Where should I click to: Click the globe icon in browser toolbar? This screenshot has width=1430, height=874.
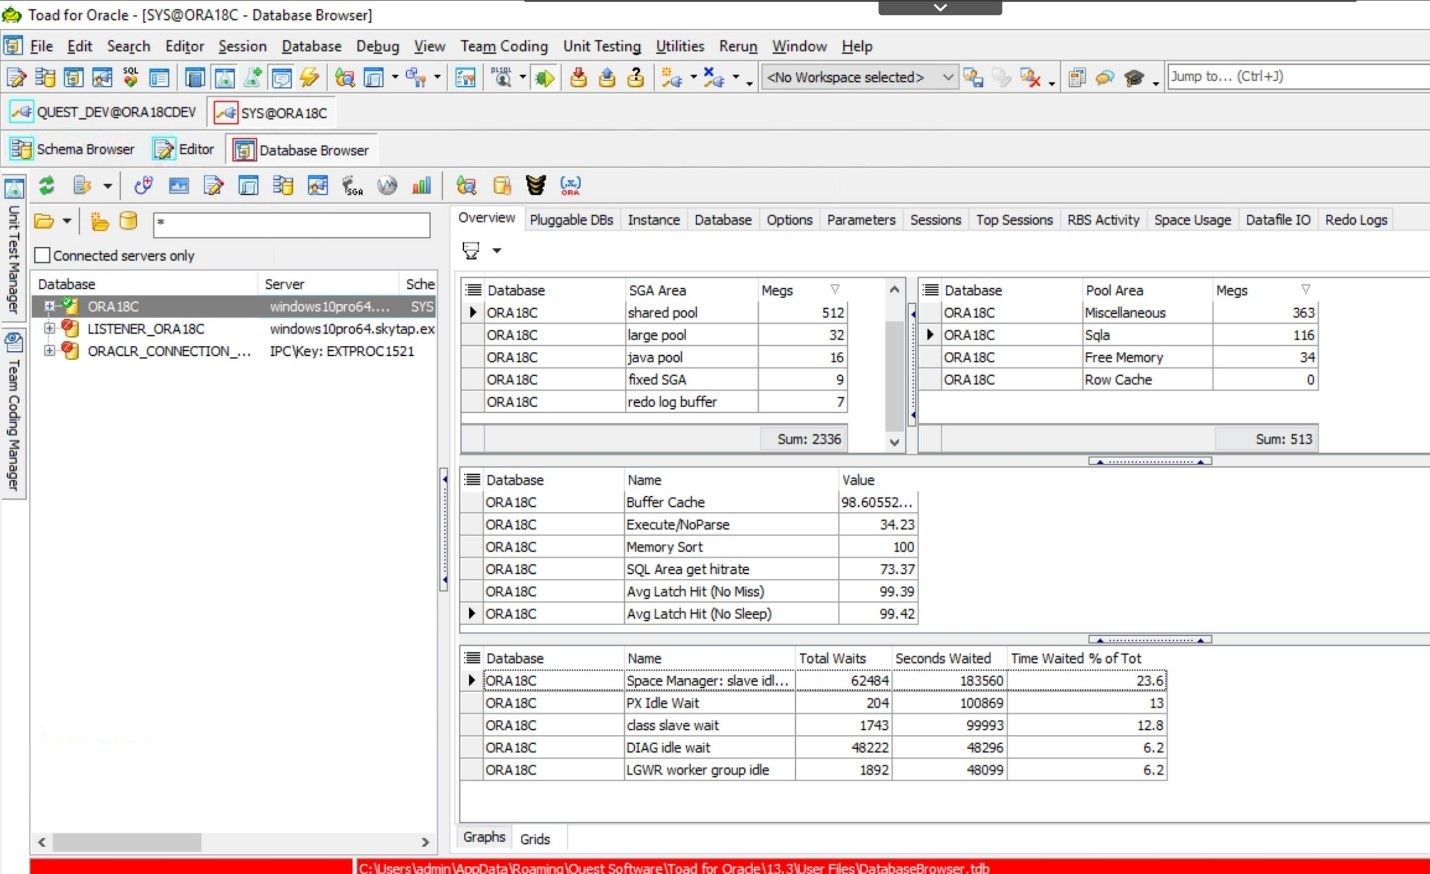click(x=387, y=185)
